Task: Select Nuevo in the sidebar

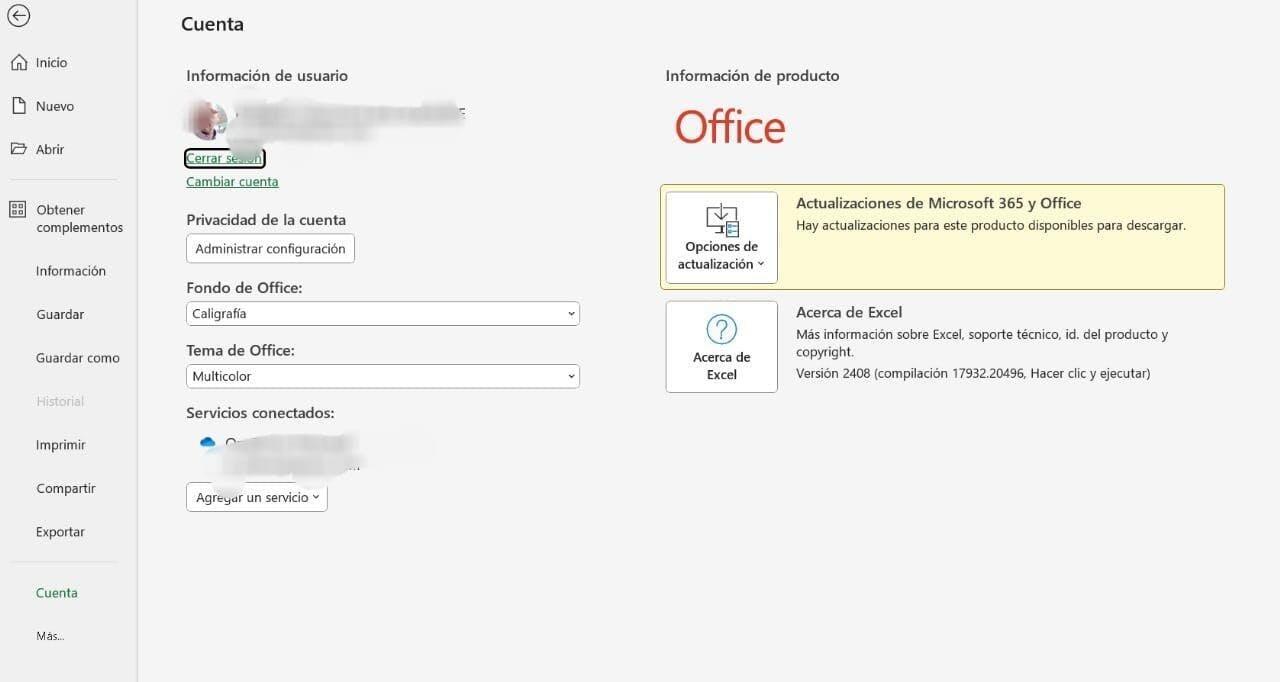Action: (55, 106)
